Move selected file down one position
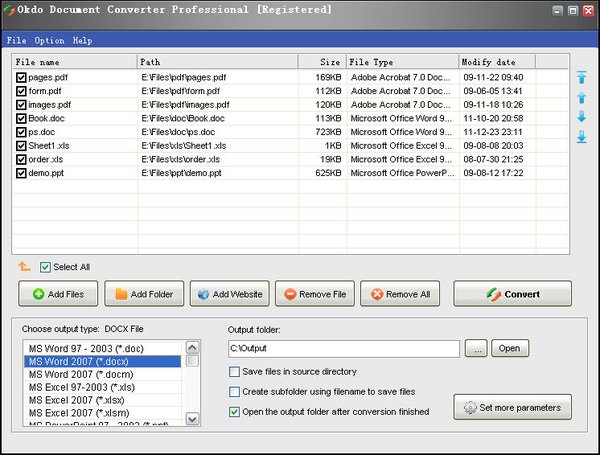This screenshot has width=600, height=455. 581,117
